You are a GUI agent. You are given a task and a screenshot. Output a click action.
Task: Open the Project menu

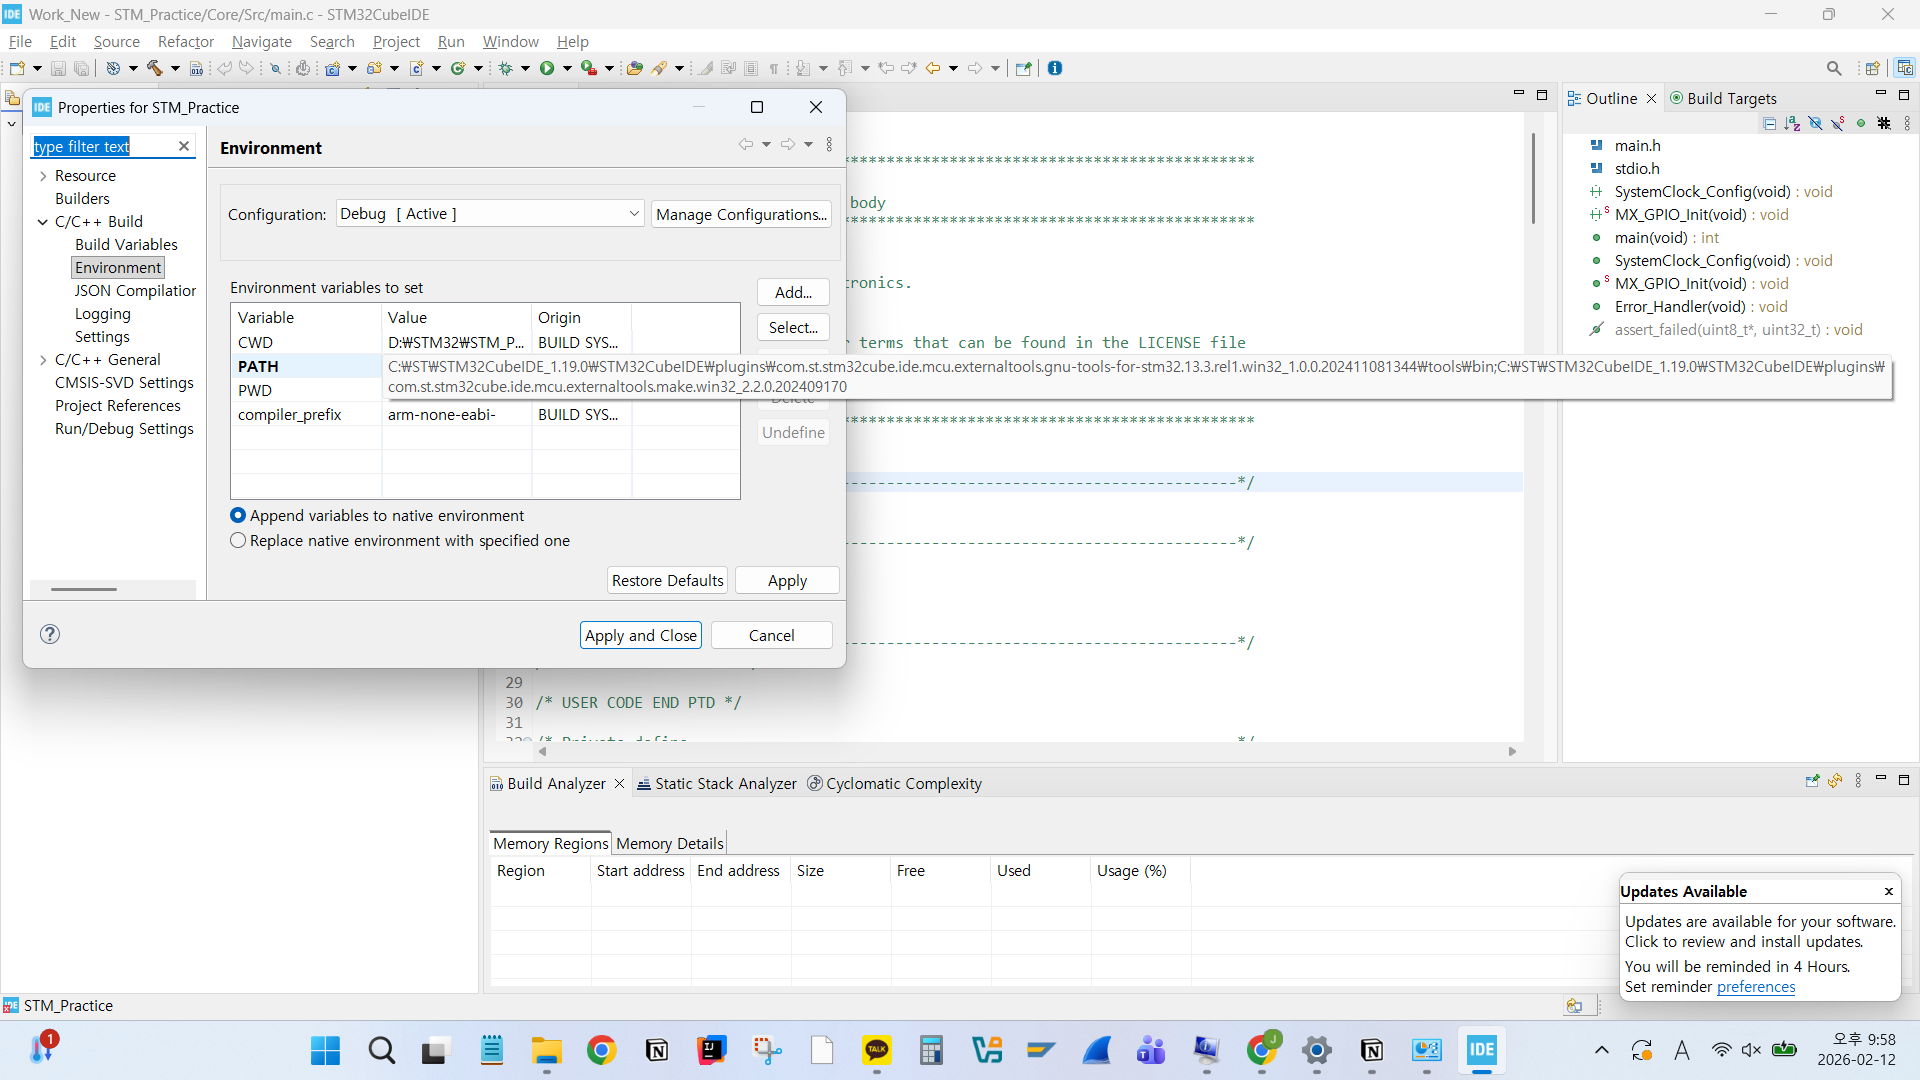396,41
